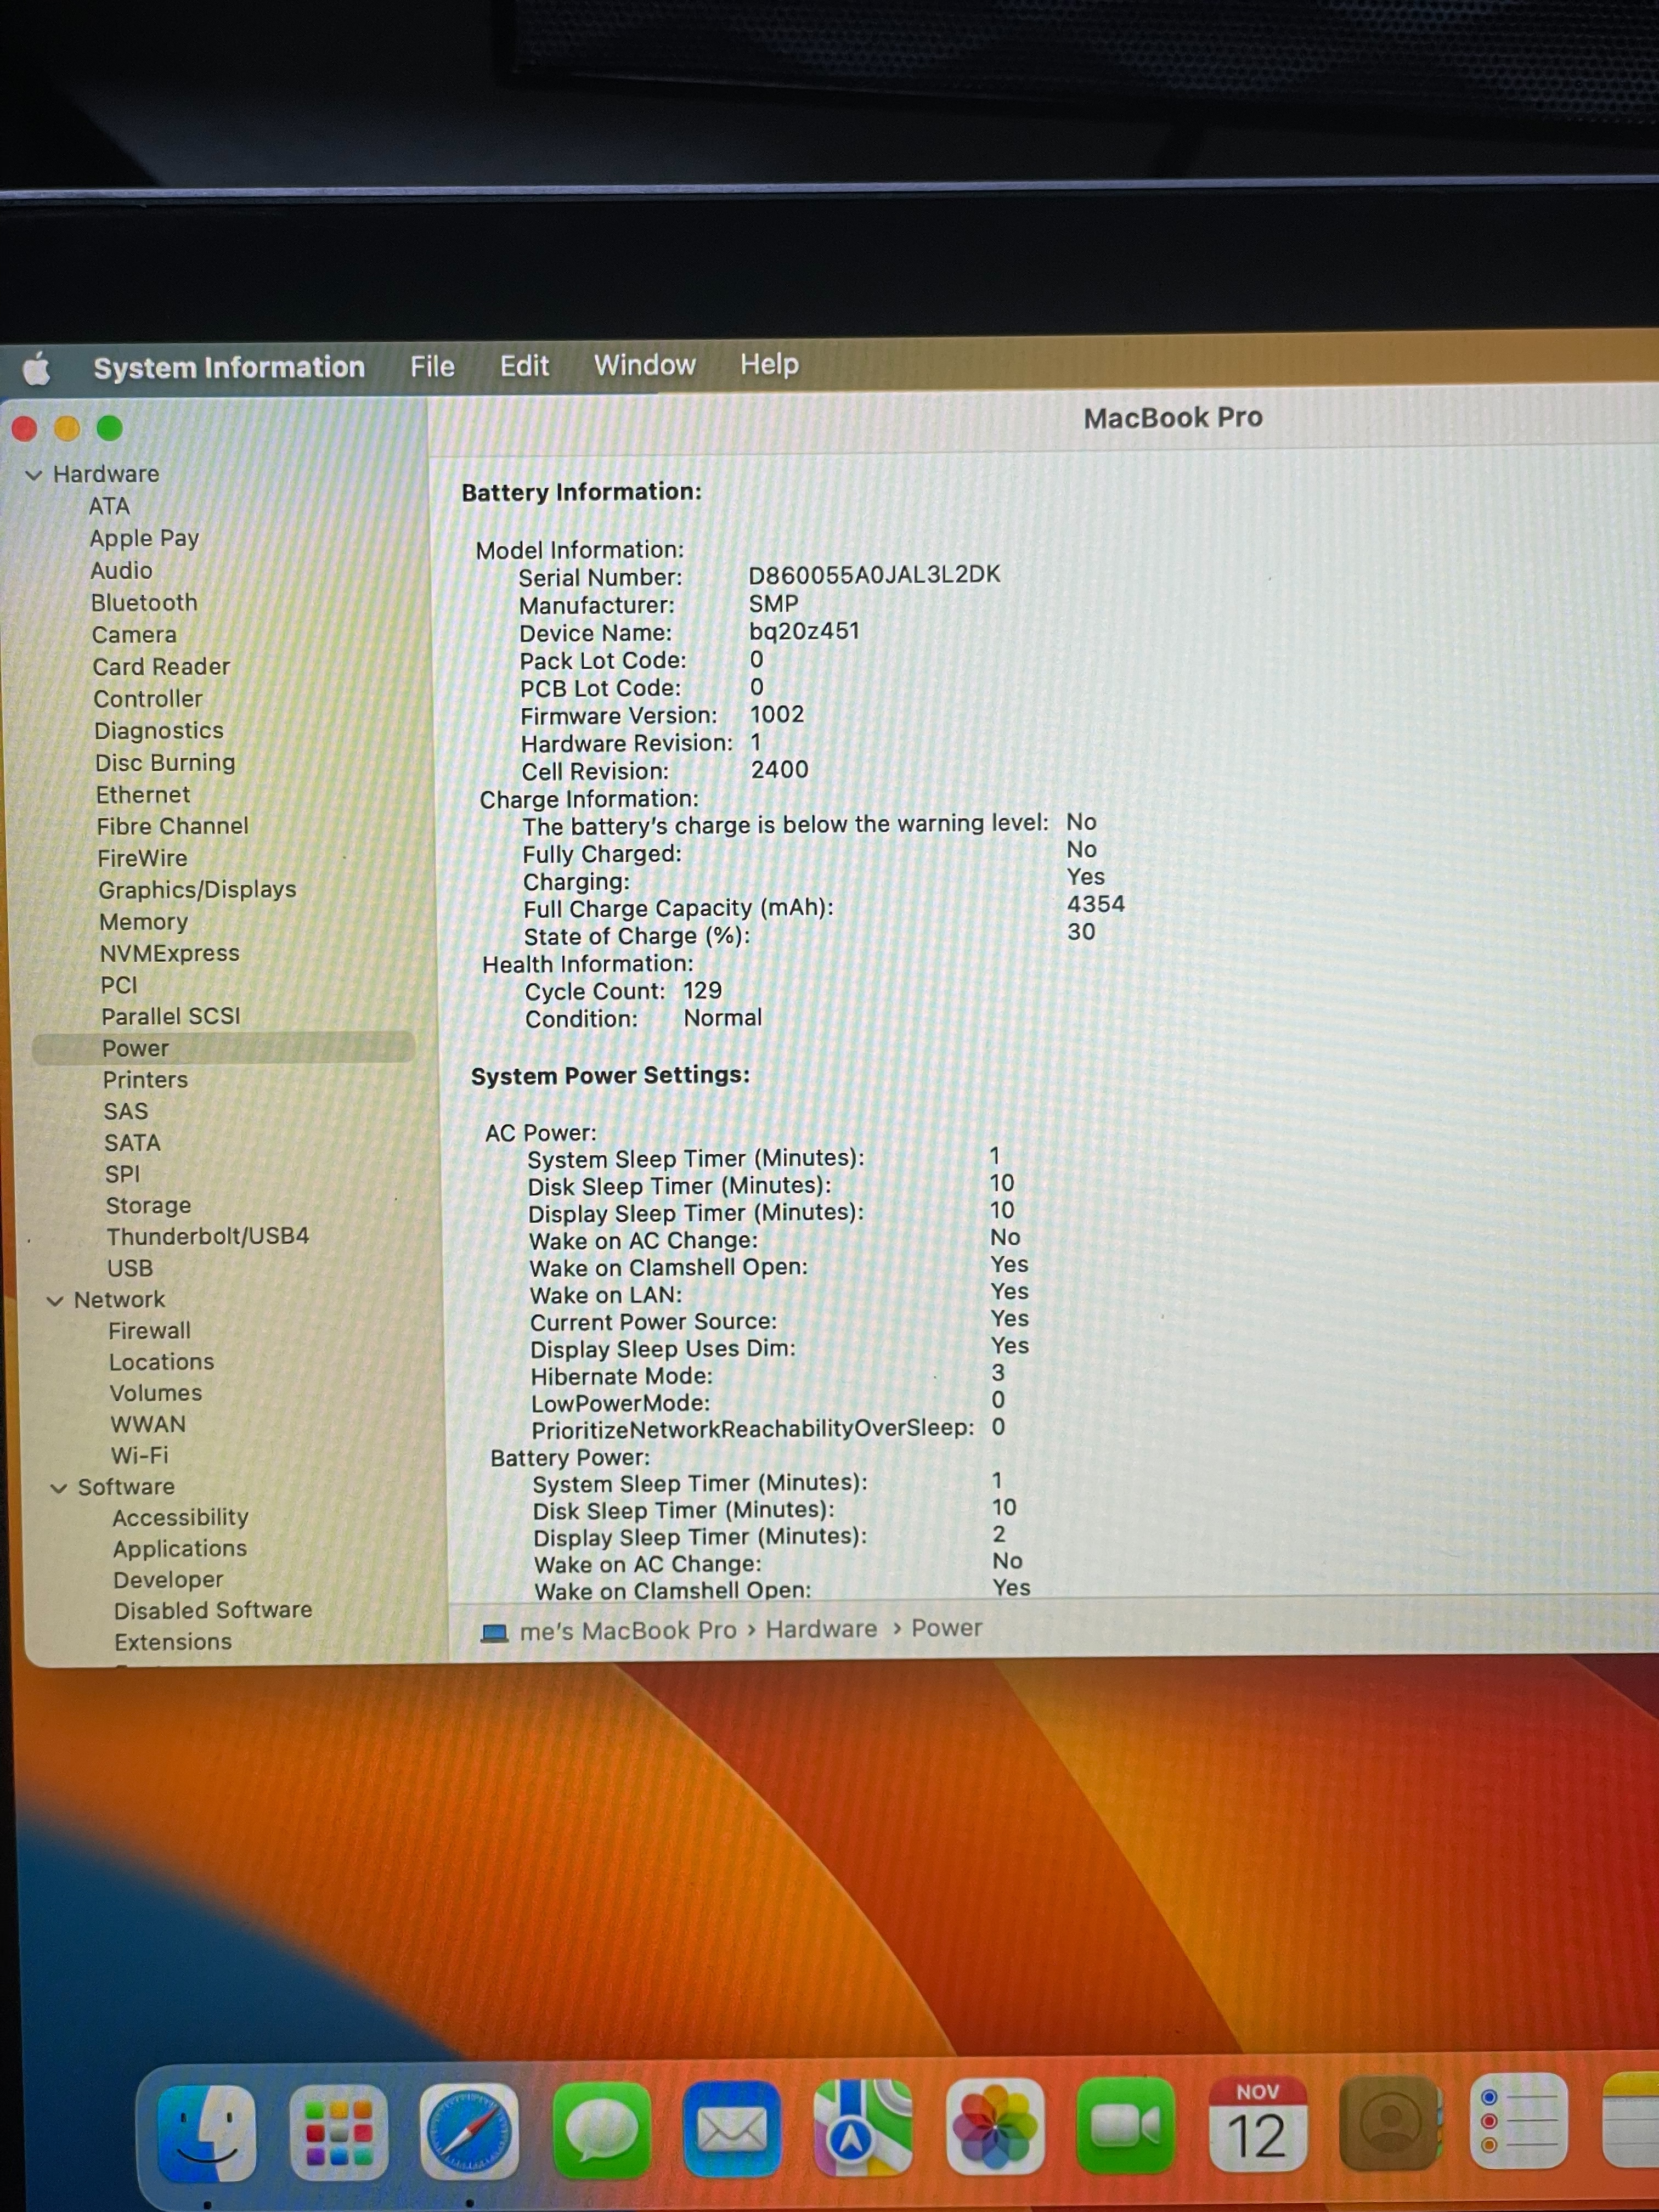Select Wi-Fi under Network
The height and width of the screenshot is (2212, 1659).
coord(139,1456)
